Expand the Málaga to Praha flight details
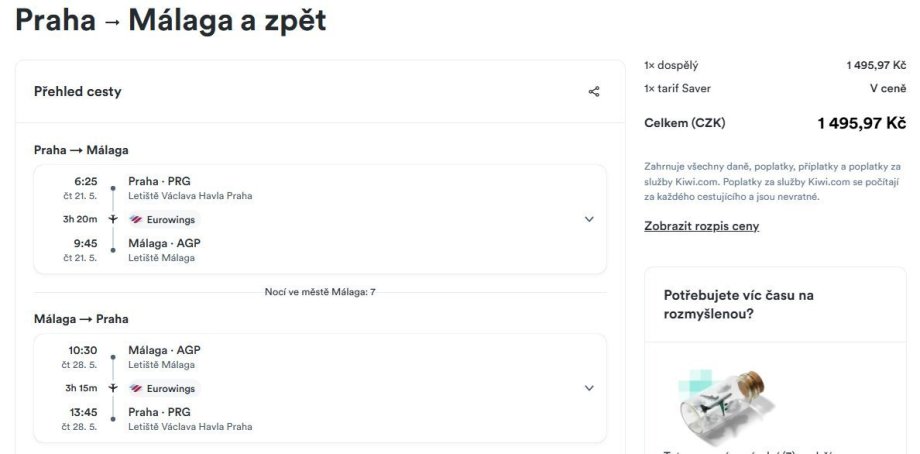Viewport: 920px width, 454px height. (x=589, y=388)
